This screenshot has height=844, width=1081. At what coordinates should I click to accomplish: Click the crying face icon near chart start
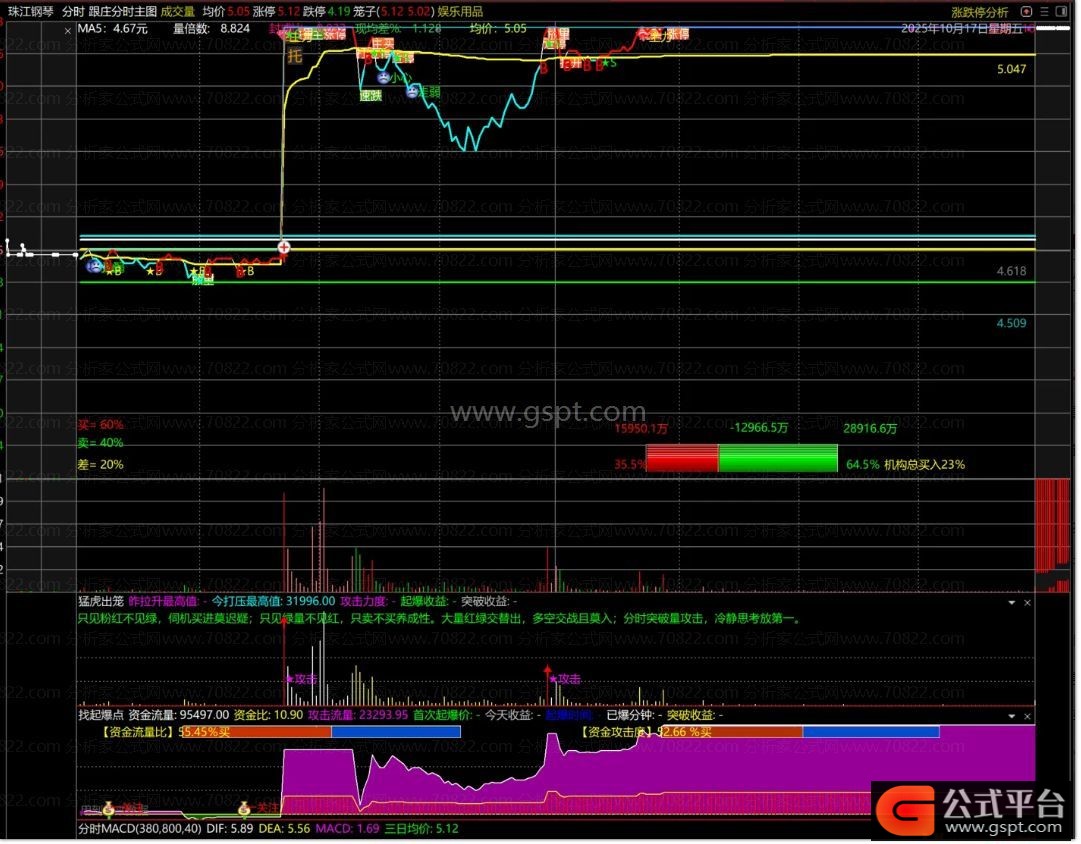pyautogui.click(x=93, y=266)
